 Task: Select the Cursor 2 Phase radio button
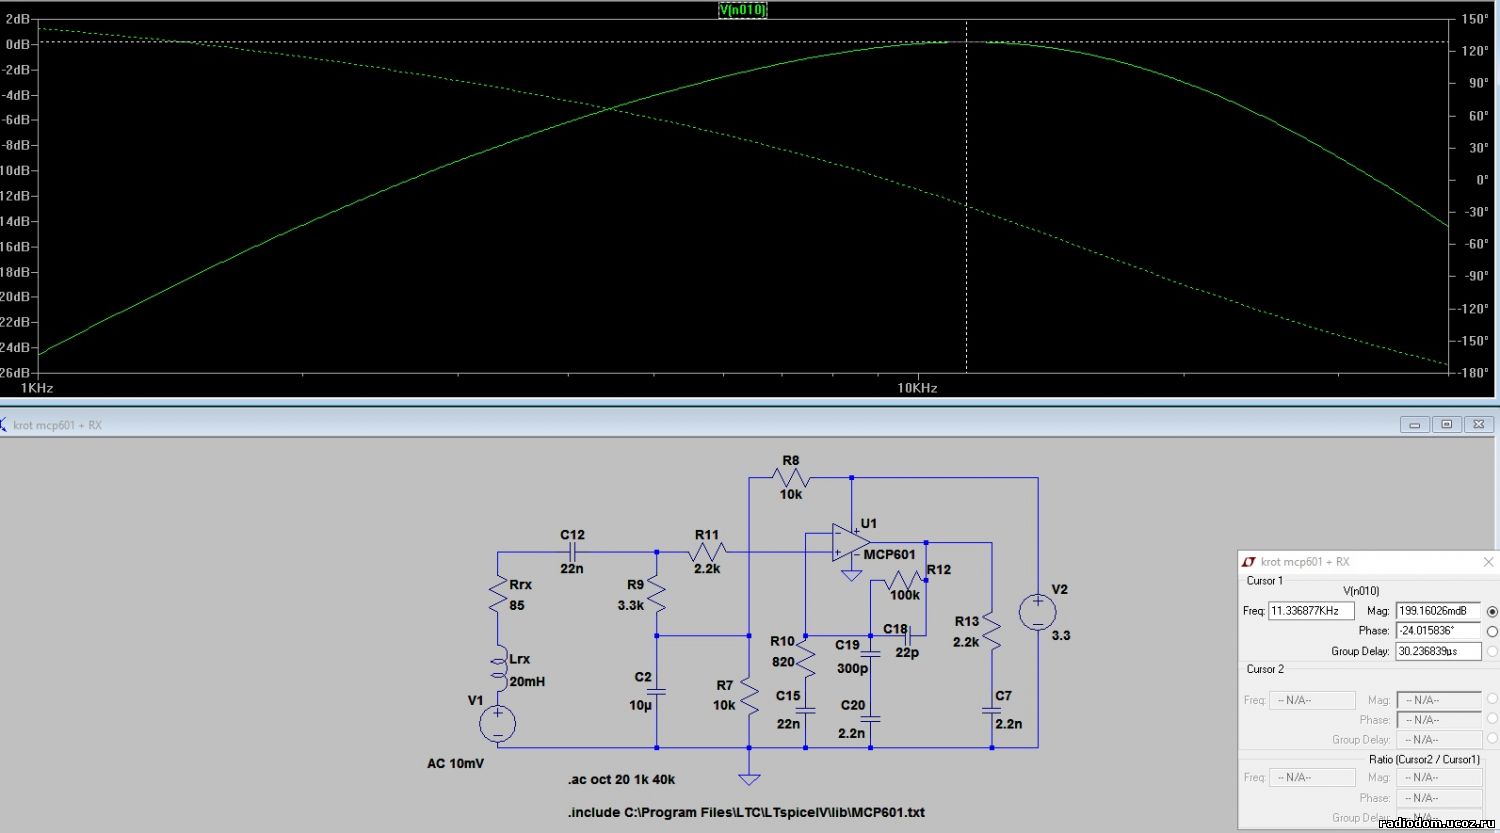(1492, 719)
